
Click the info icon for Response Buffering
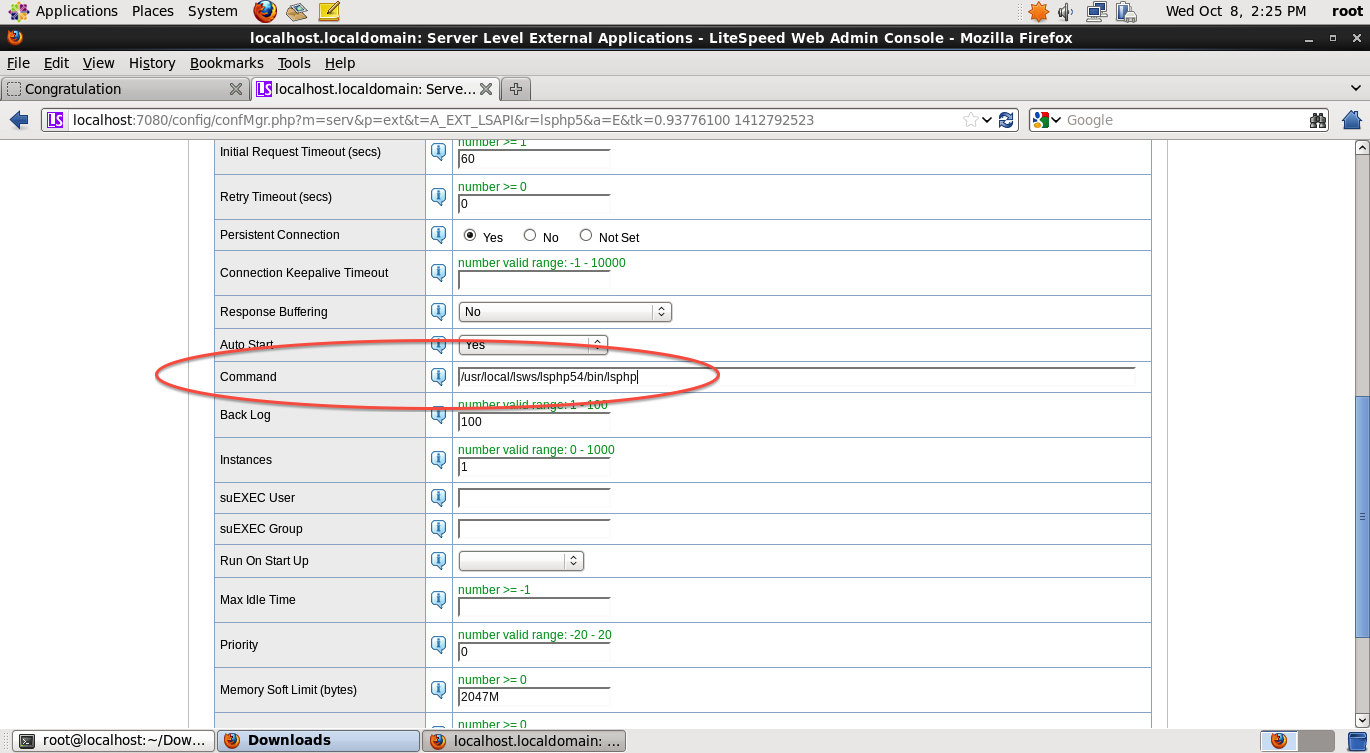click(x=438, y=312)
